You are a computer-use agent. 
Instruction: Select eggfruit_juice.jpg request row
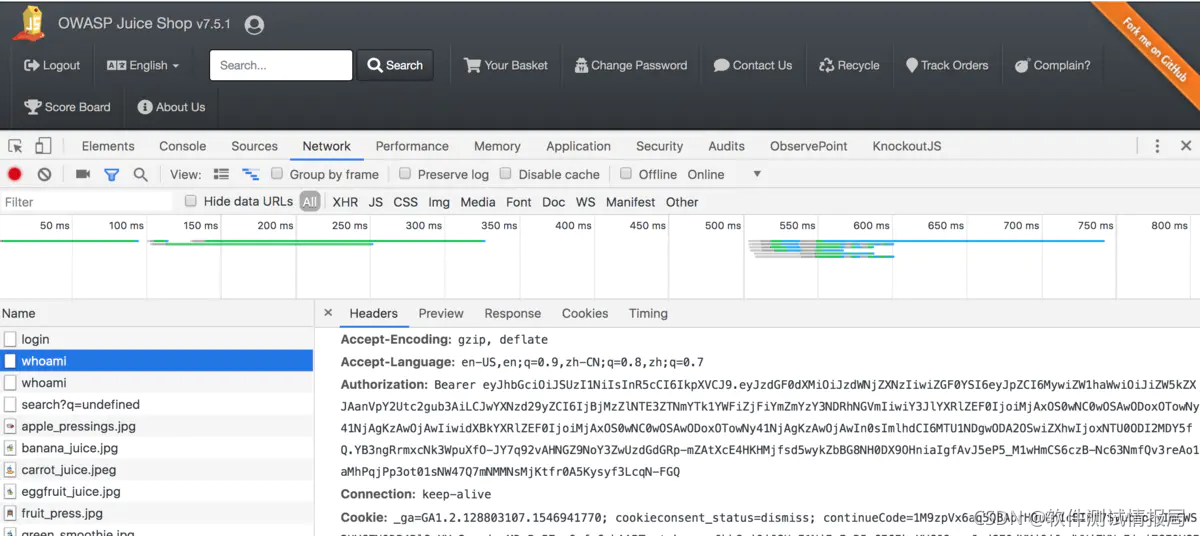pyautogui.click(x=157, y=491)
